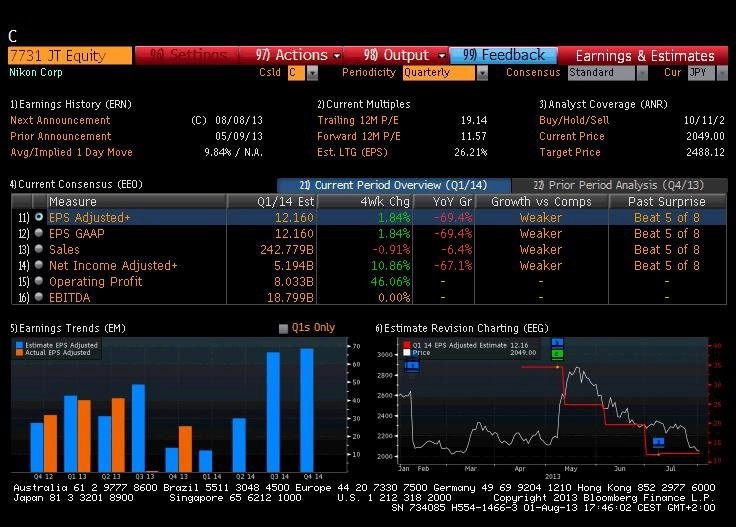This screenshot has width=736, height=527.
Task: Click the EBITDA estimate 18.799B
Action: 290,298
